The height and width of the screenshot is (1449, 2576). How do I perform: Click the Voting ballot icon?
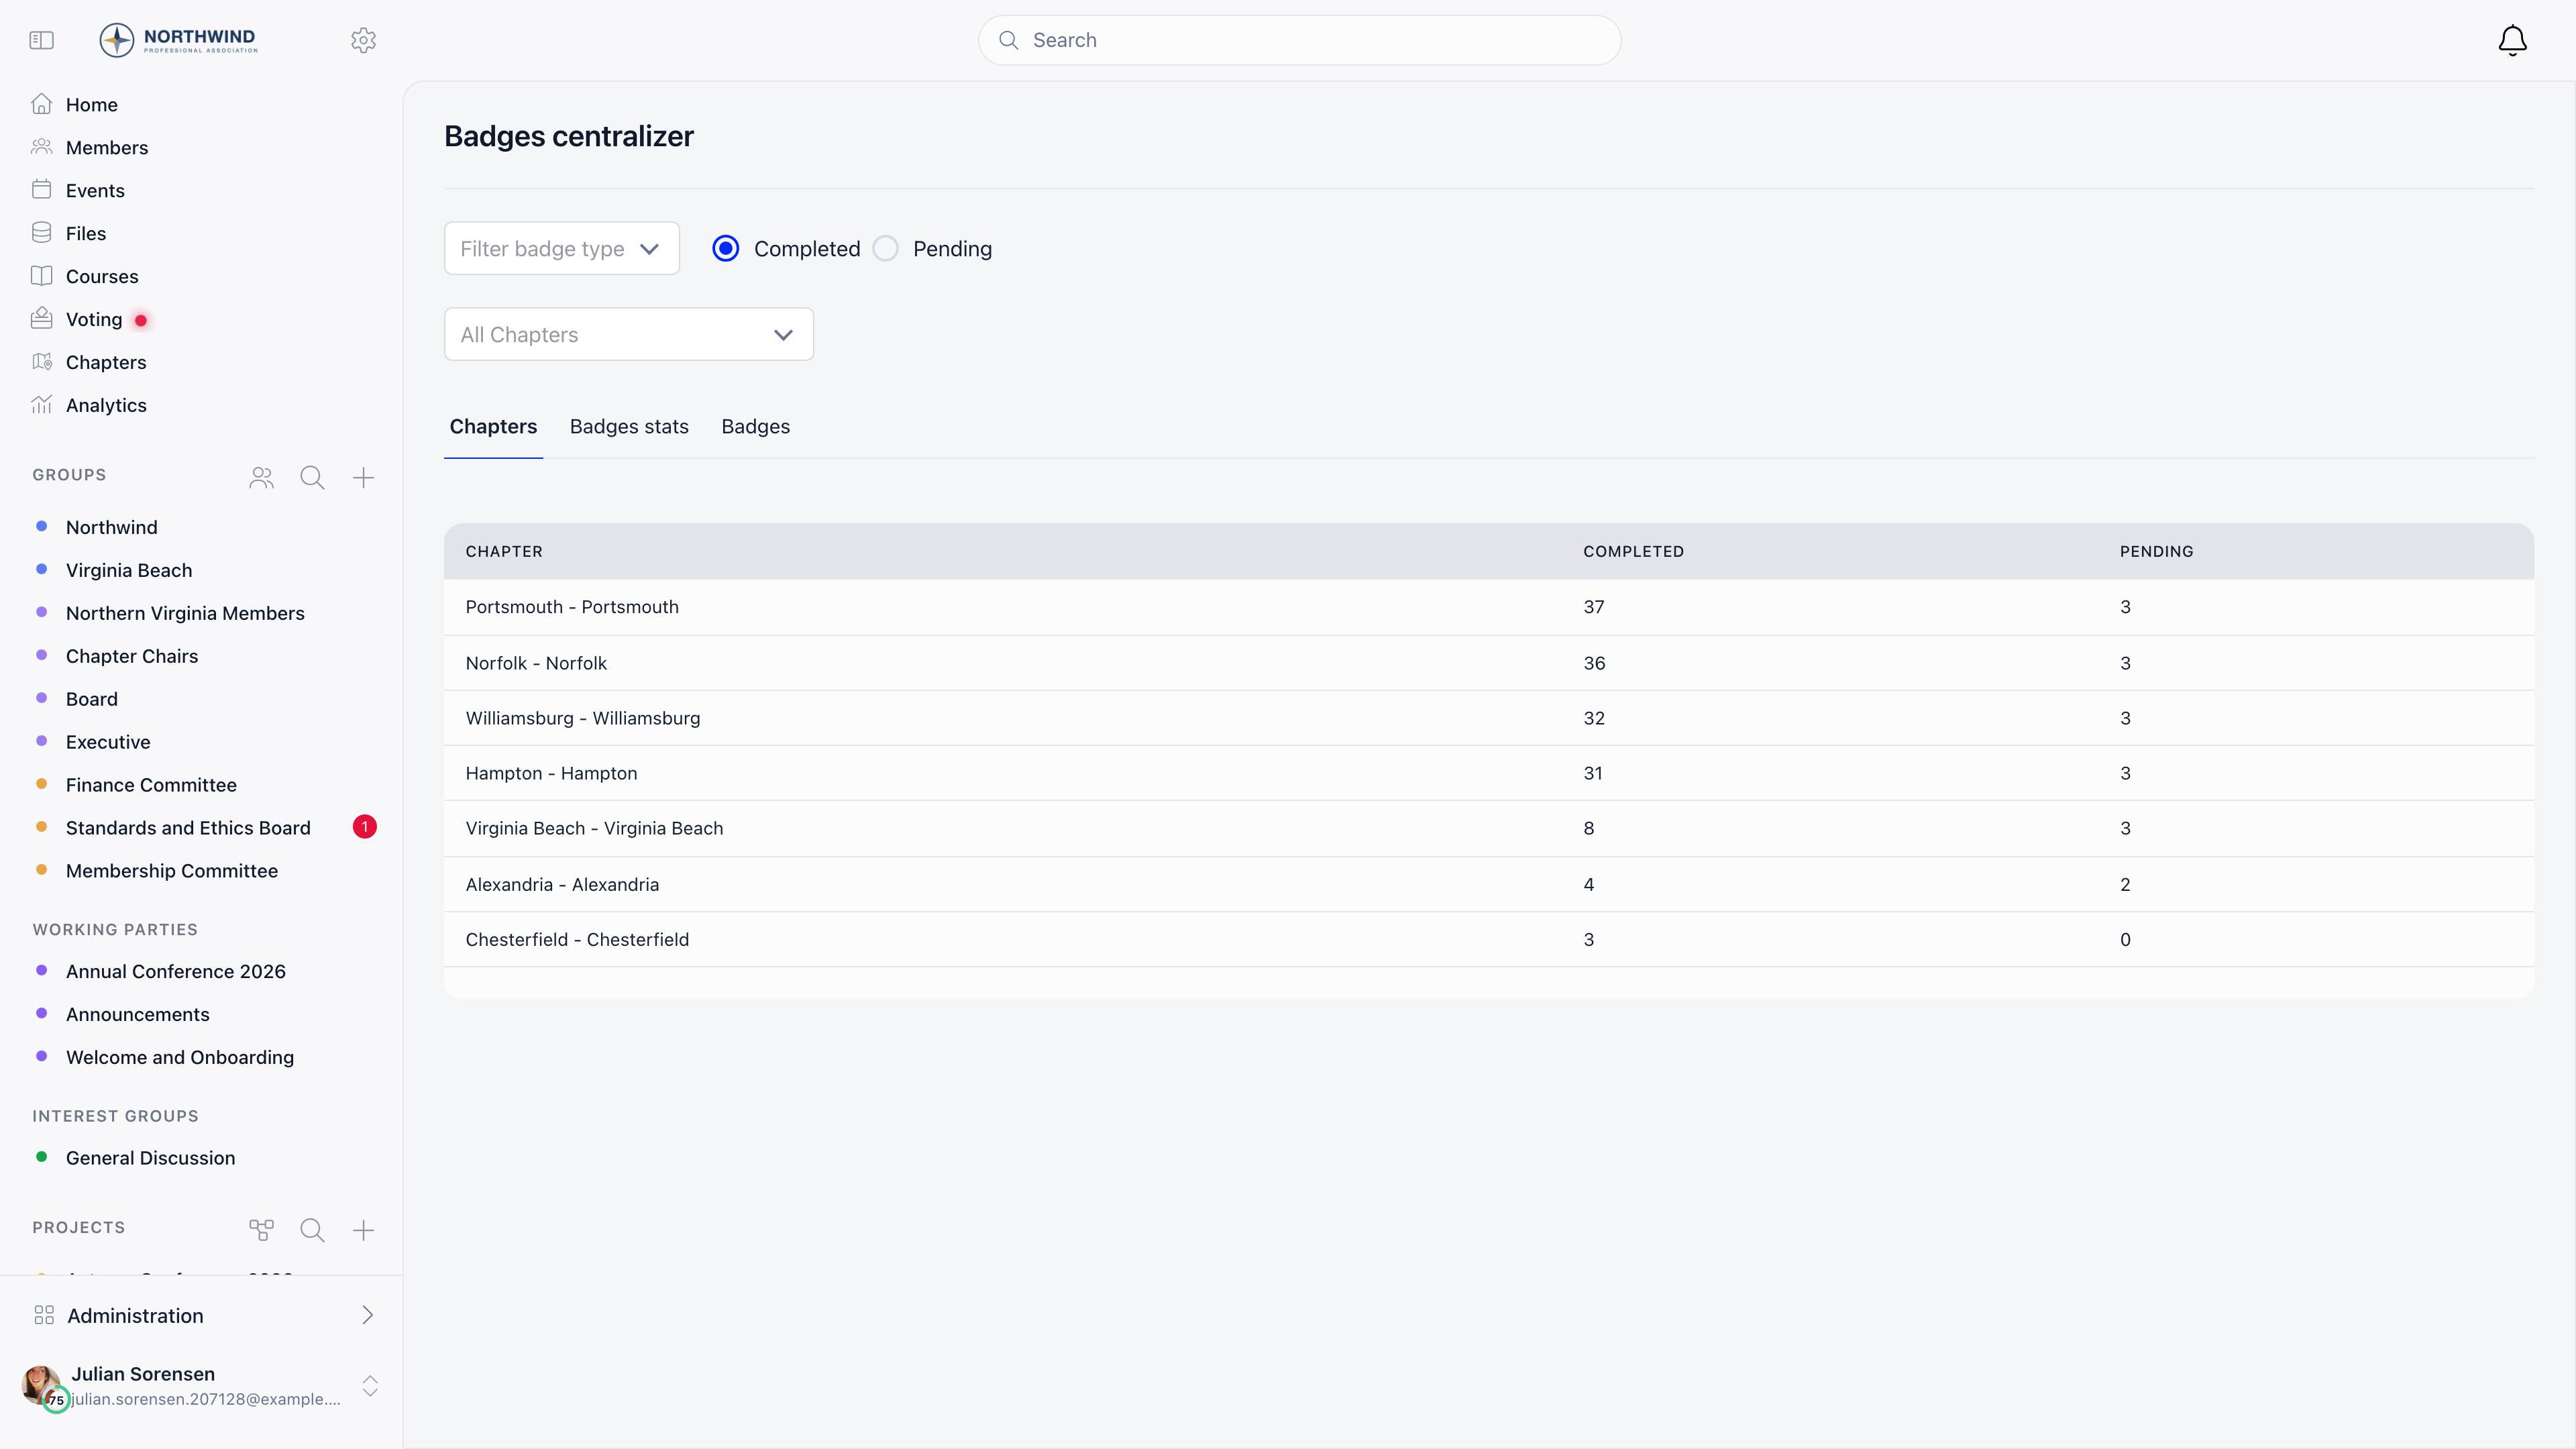[x=41, y=319]
